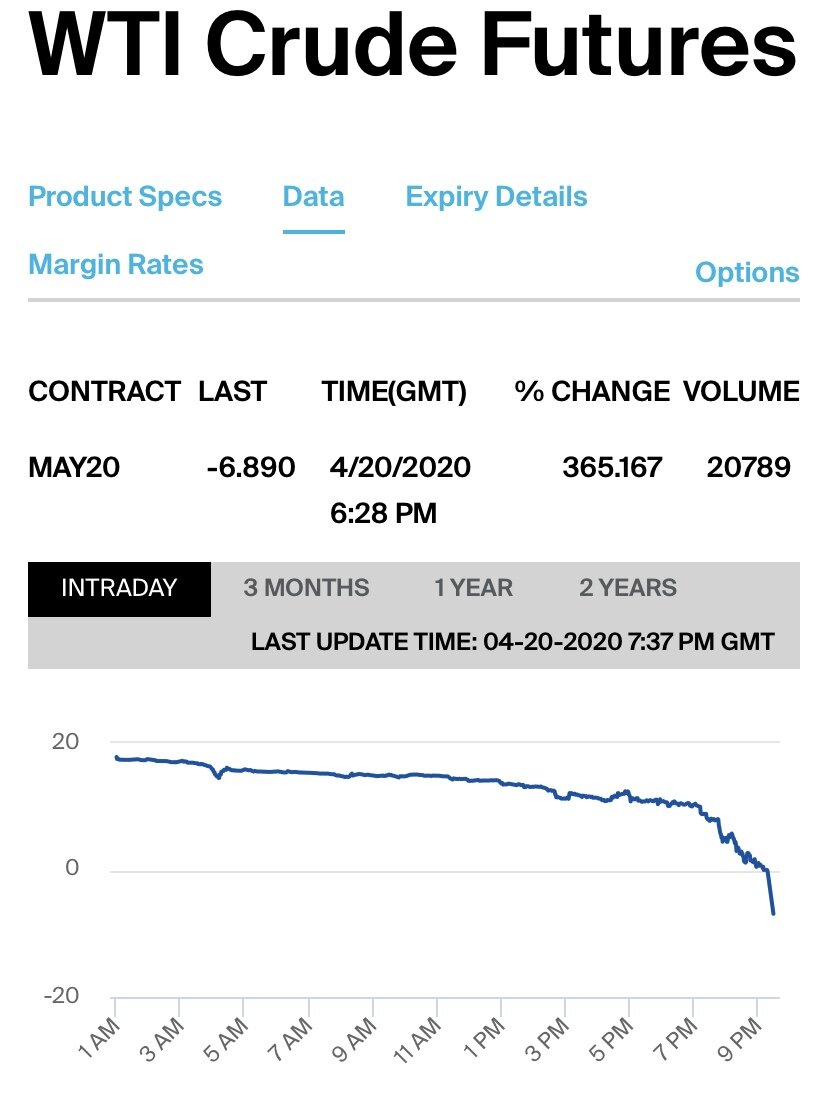Click the CONTRACT column header
Viewport: 828px width, 1101px height.
pyautogui.click(x=104, y=391)
